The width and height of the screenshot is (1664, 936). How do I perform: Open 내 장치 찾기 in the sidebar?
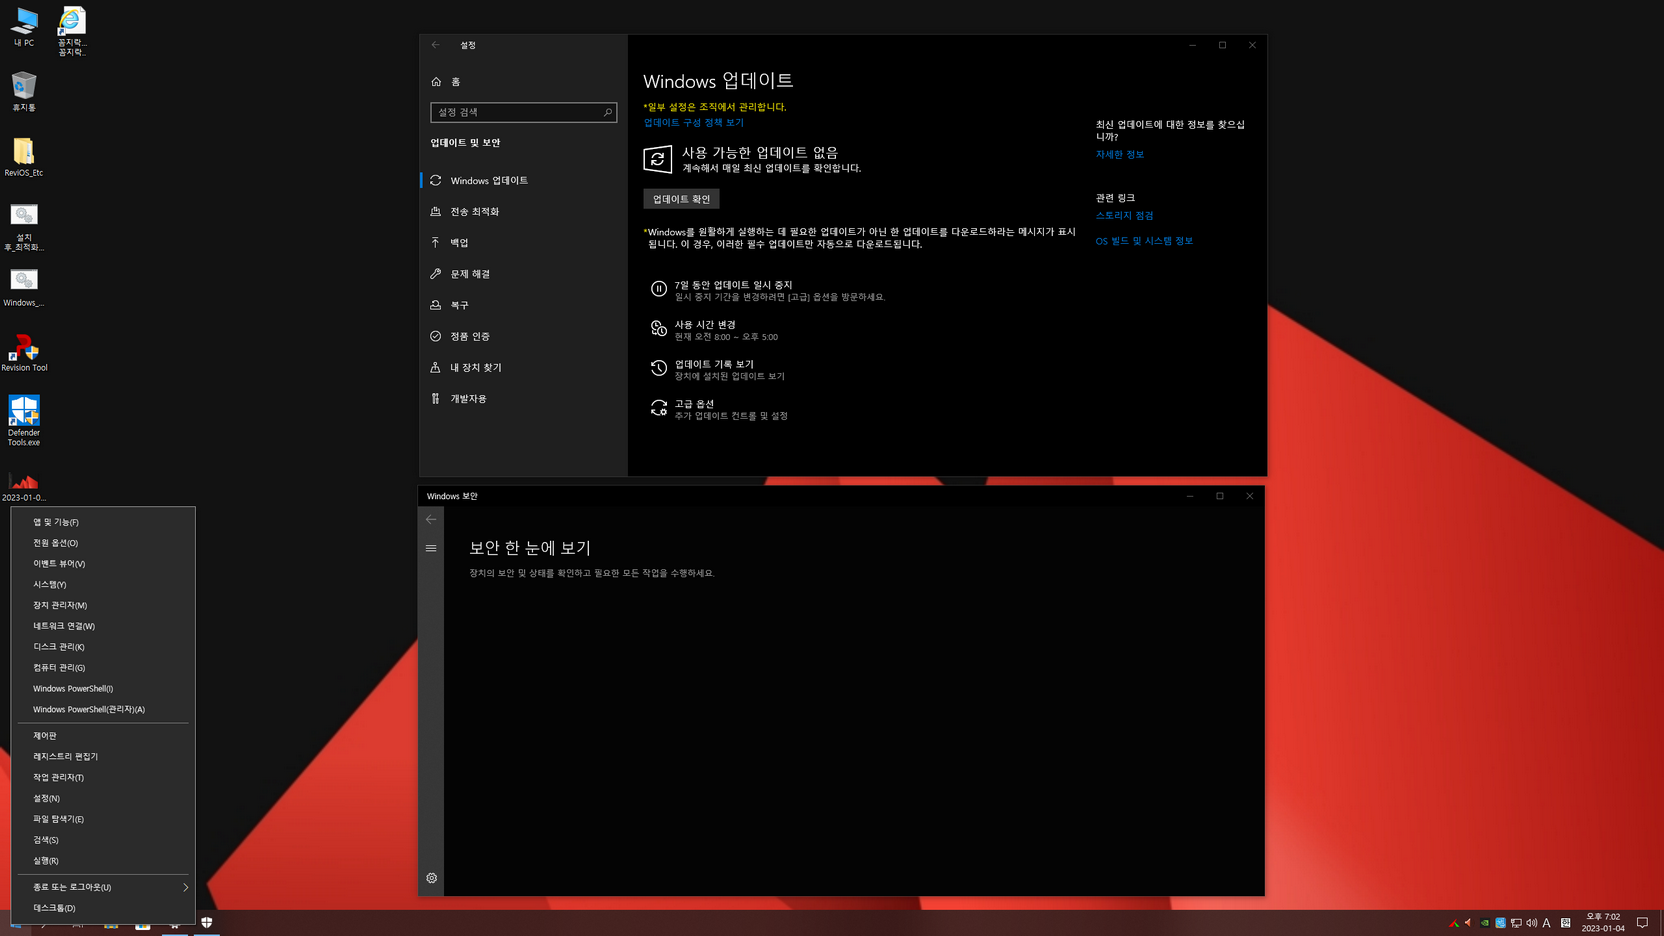click(x=522, y=367)
